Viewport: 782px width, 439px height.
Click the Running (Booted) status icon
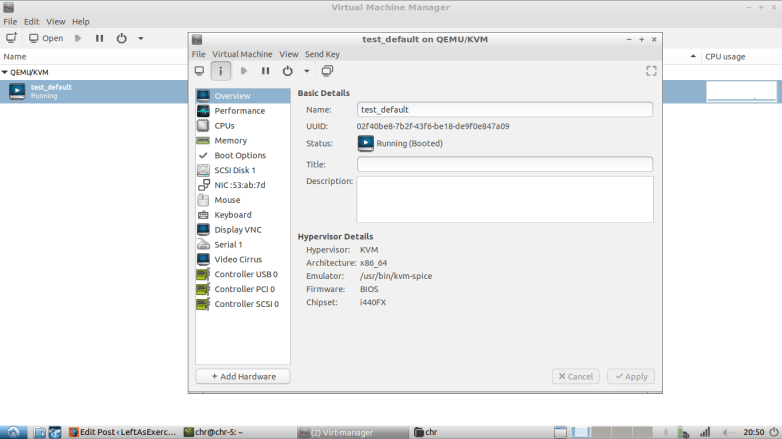coord(366,143)
